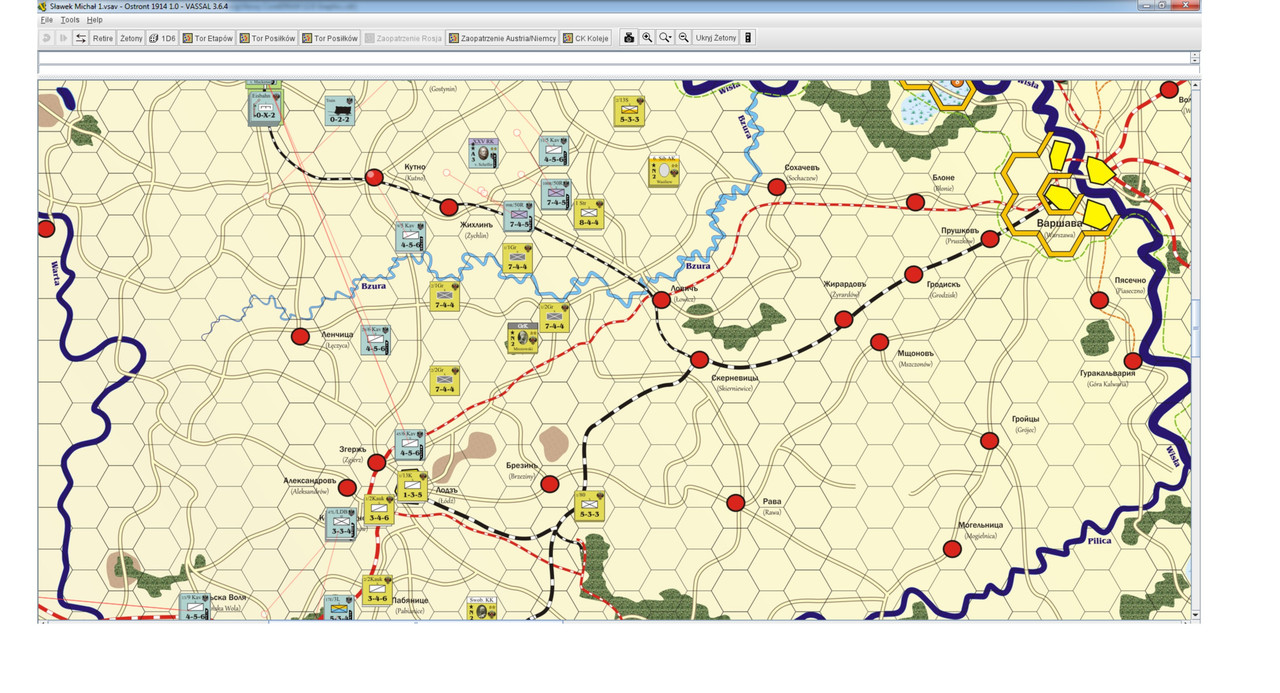The width and height of the screenshot is (1280, 693).
Task: Click the camera snapshot icon
Action: [x=629, y=38]
